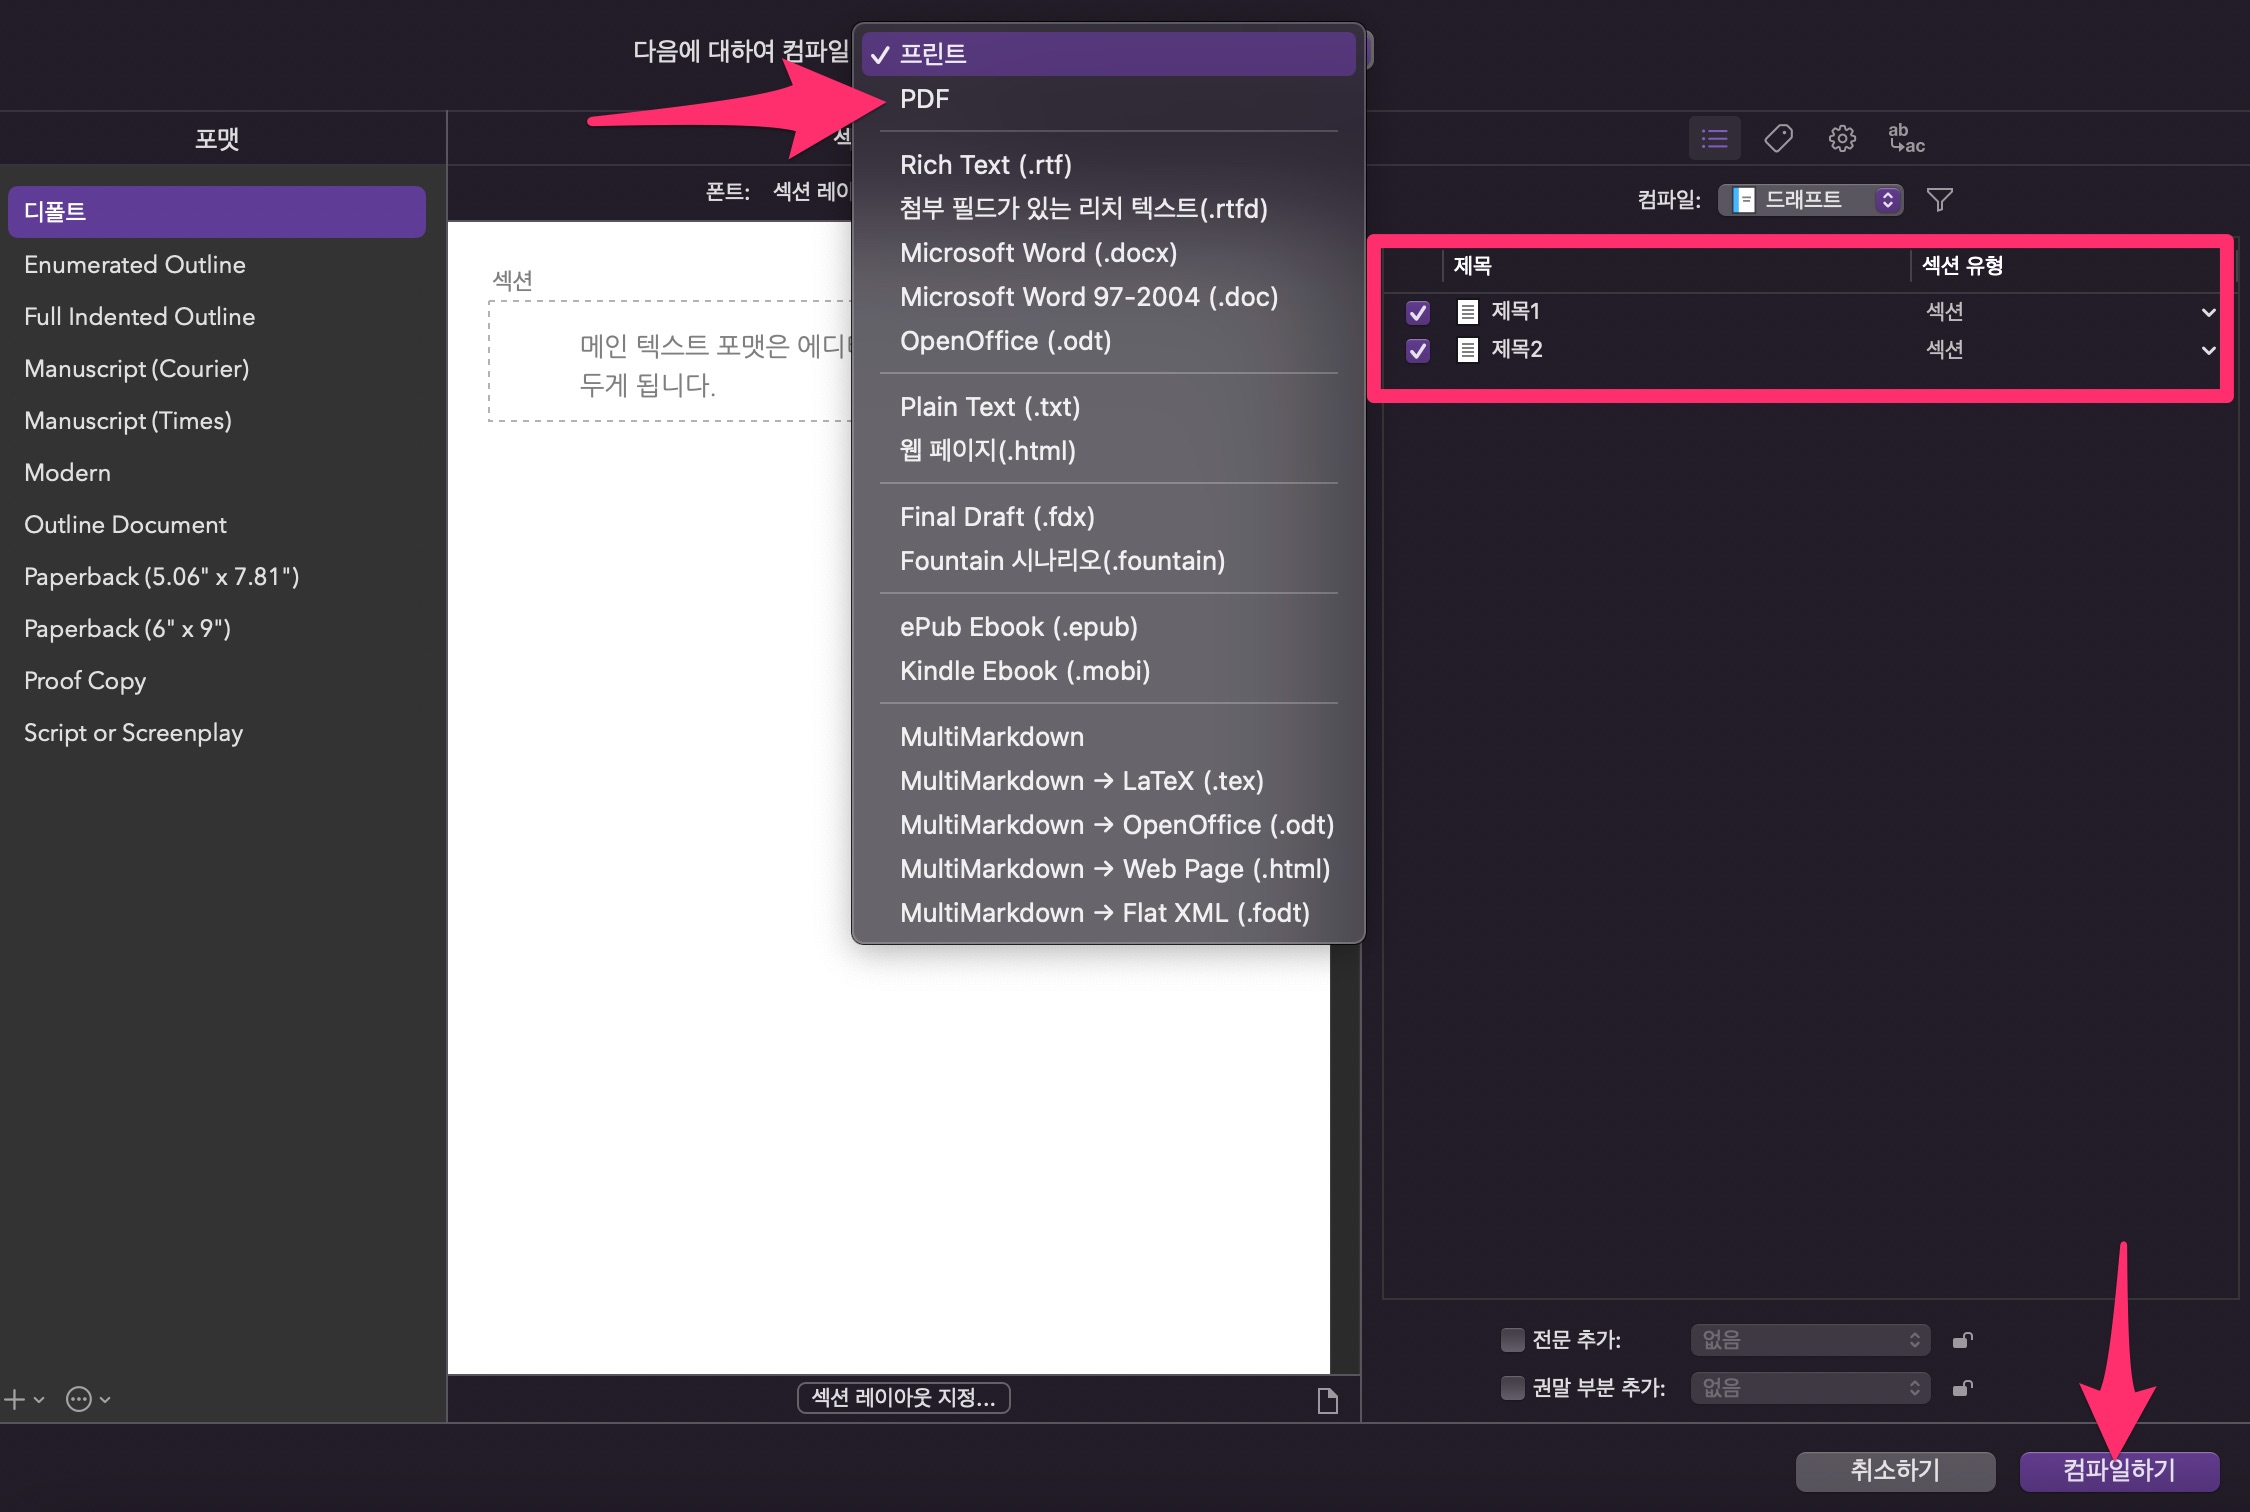Uncheck the 제목1 document checkbox
This screenshot has height=1512, width=2250.
pos(1417,312)
